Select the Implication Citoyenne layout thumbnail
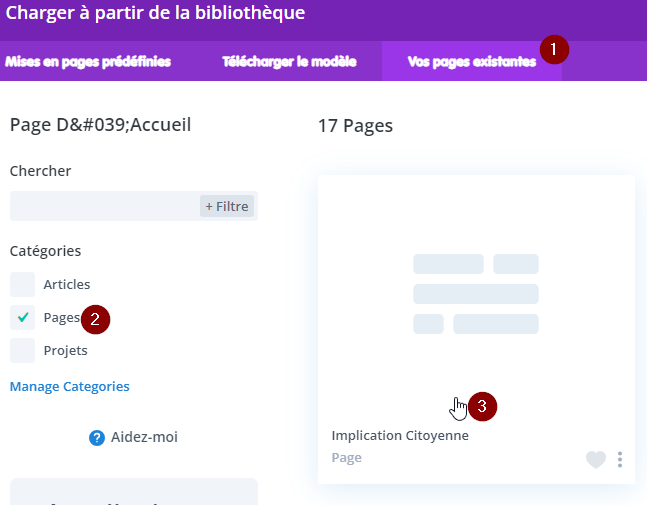This screenshot has width=647, height=505. [x=476, y=295]
